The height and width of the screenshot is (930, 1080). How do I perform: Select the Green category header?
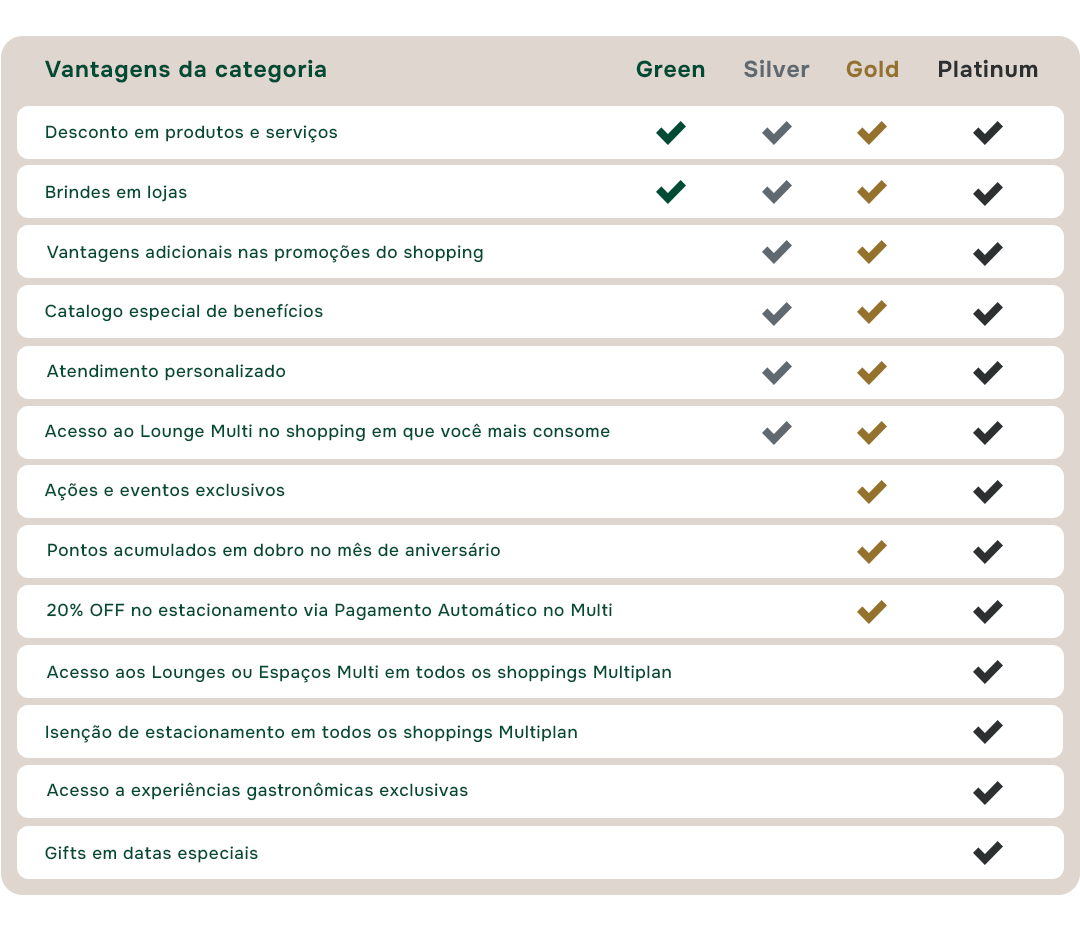point(671,70)
